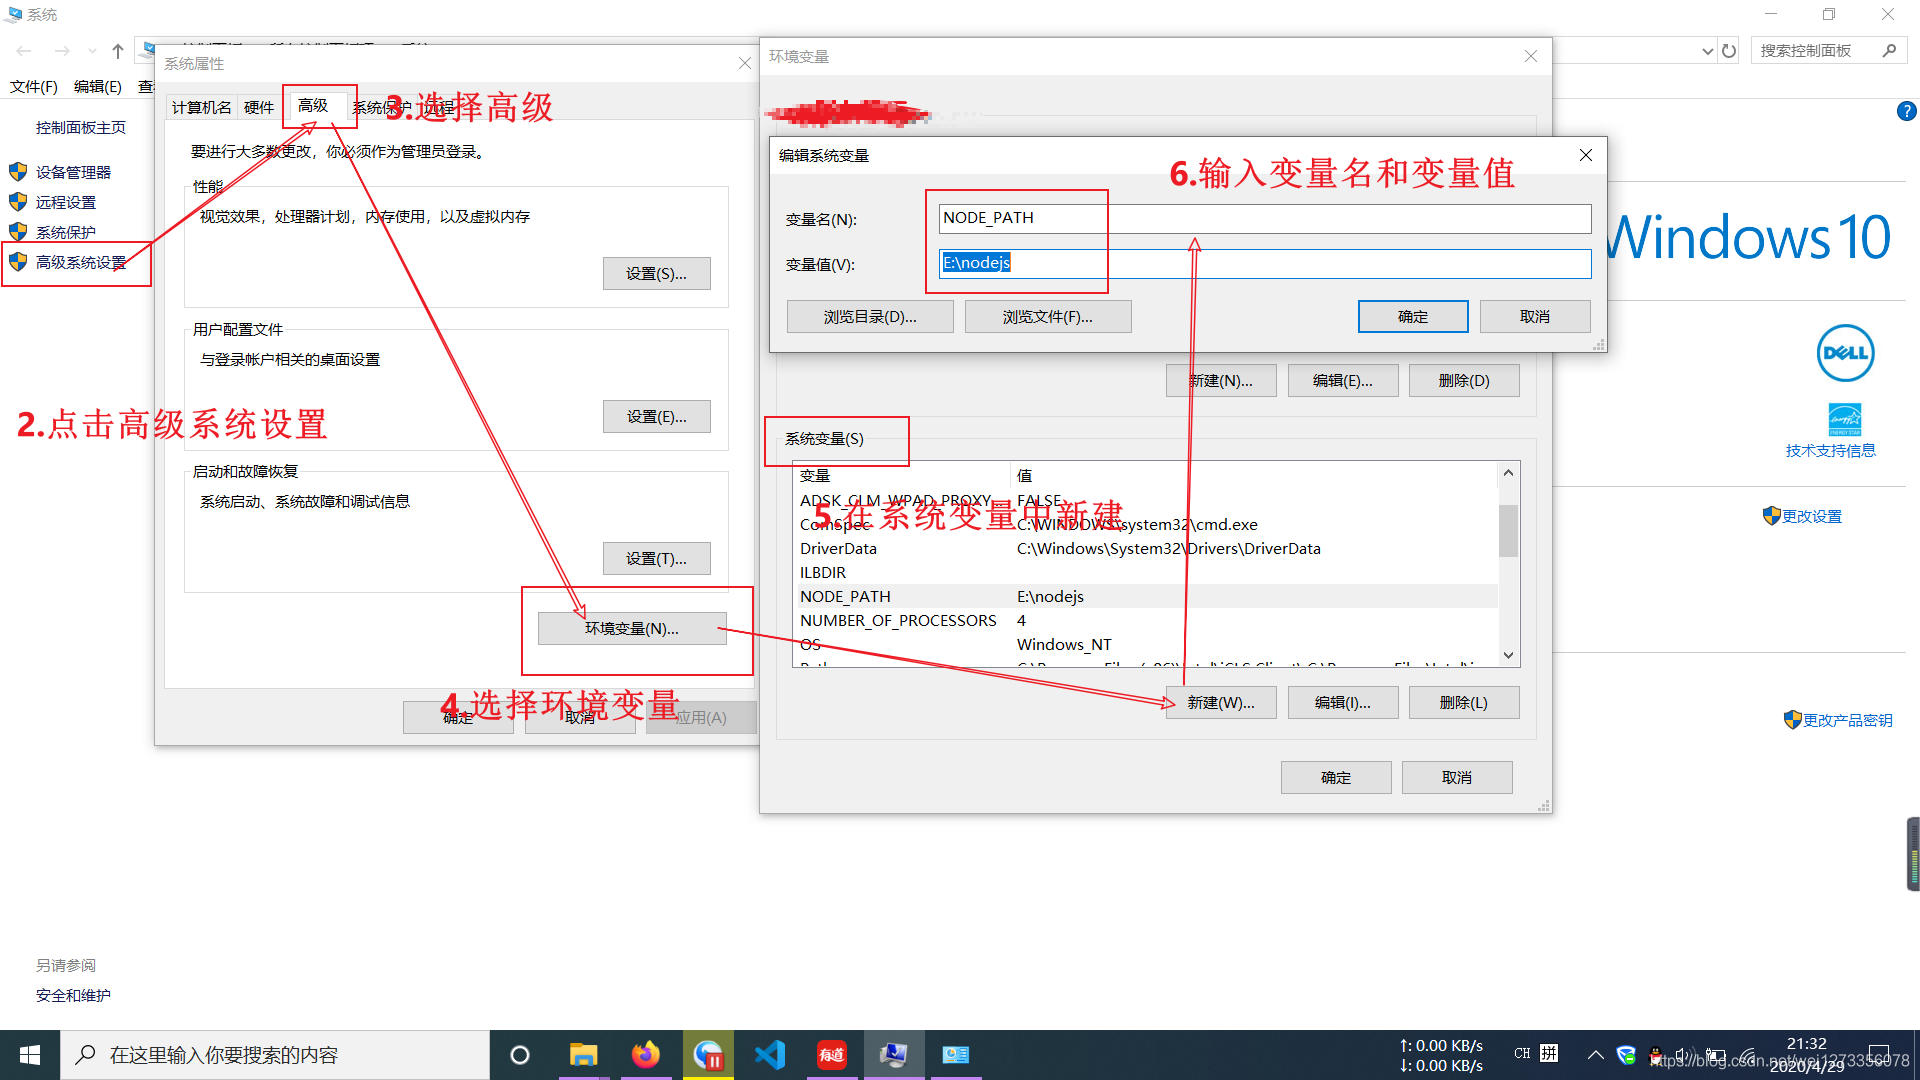This screenshot has height=1080, width=1920.
Task: Click 设置(T)... under 启动和故障恢复
Action: (x=656, y=558)
